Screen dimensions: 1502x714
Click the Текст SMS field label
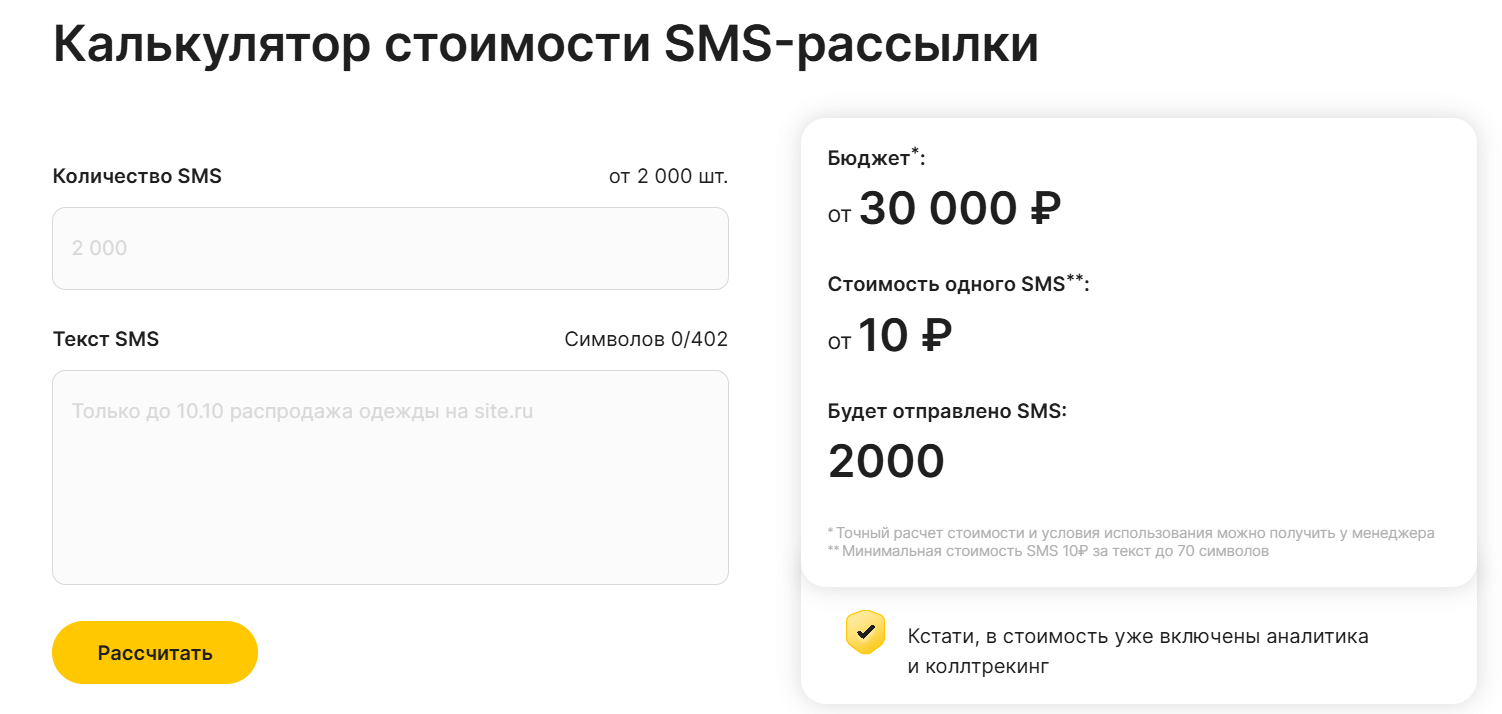click(105, 339)
